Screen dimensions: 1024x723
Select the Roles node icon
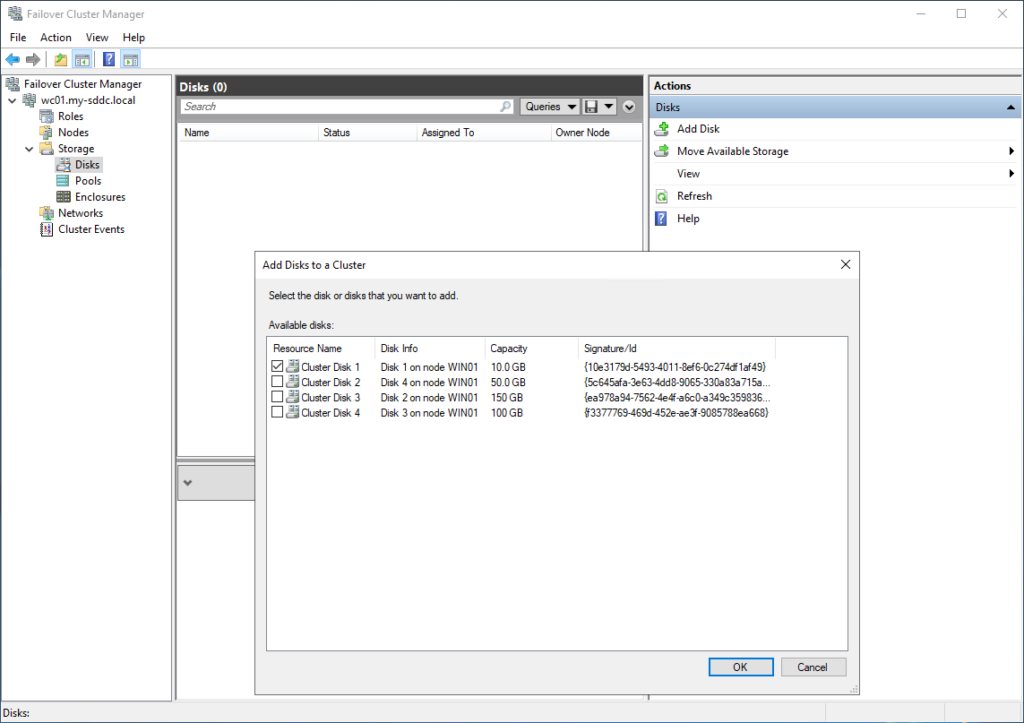47,116
